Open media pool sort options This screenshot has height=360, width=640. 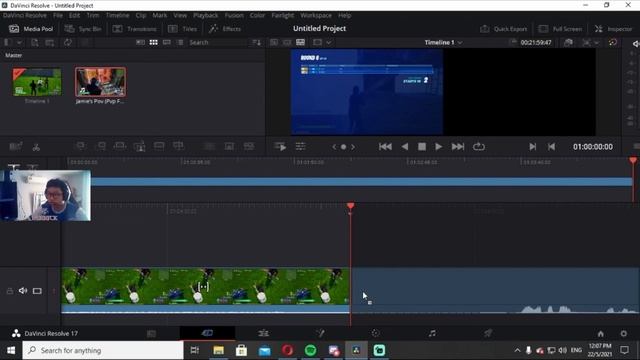coord(256,42)
